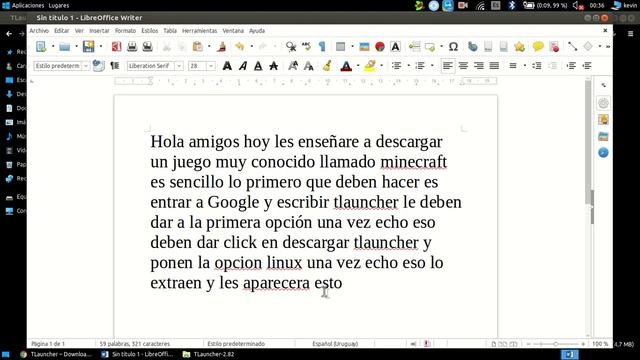Undo the last action
The width and height of the screenshot is (640, 360).
pos(240,47)
